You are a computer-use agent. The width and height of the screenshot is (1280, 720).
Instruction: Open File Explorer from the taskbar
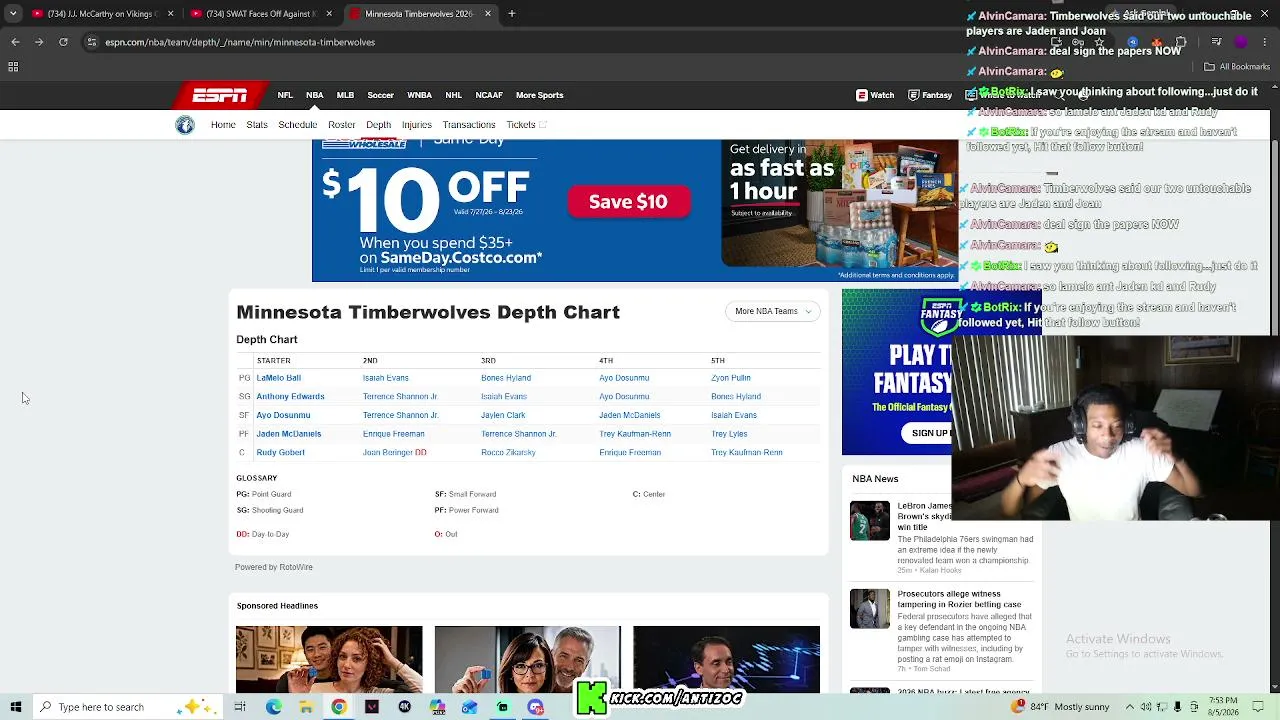click(306, 707)
